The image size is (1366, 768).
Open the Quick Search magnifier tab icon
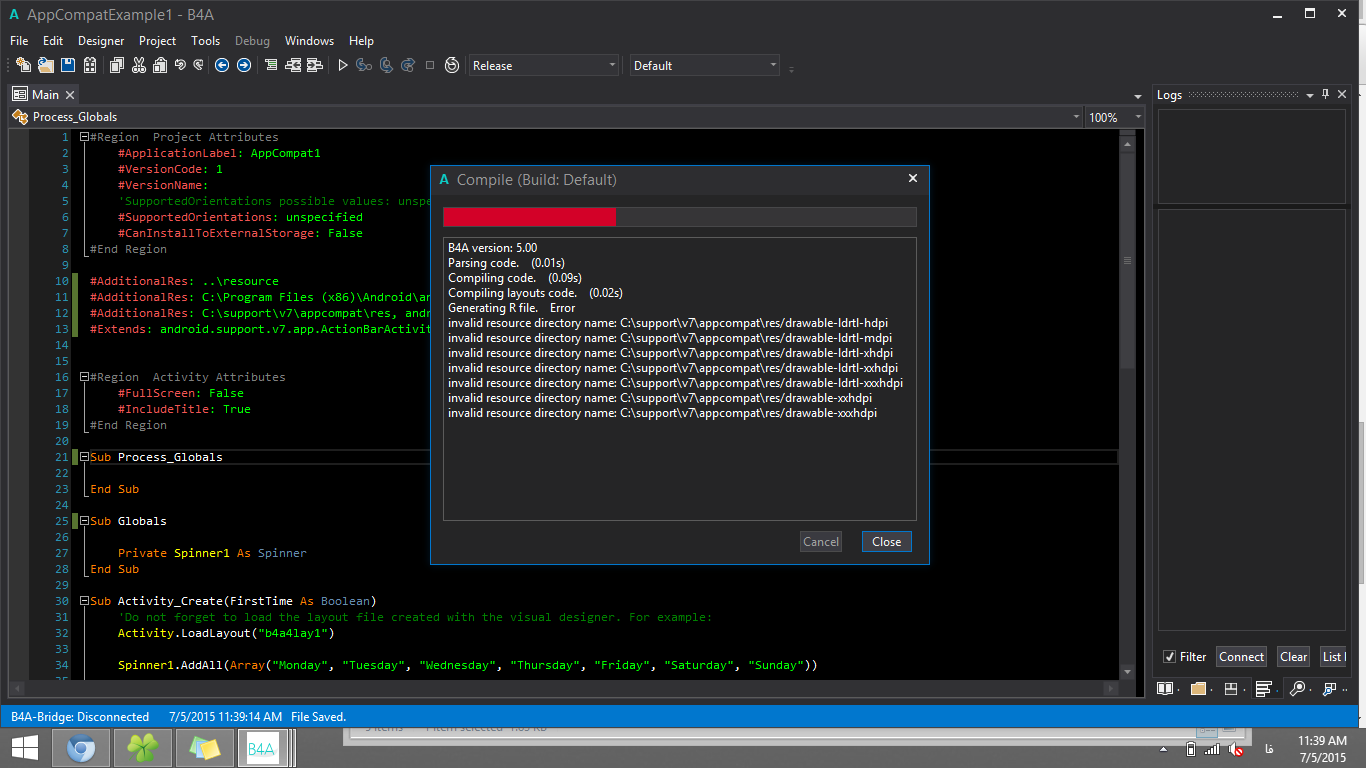tap(1297, 689)
